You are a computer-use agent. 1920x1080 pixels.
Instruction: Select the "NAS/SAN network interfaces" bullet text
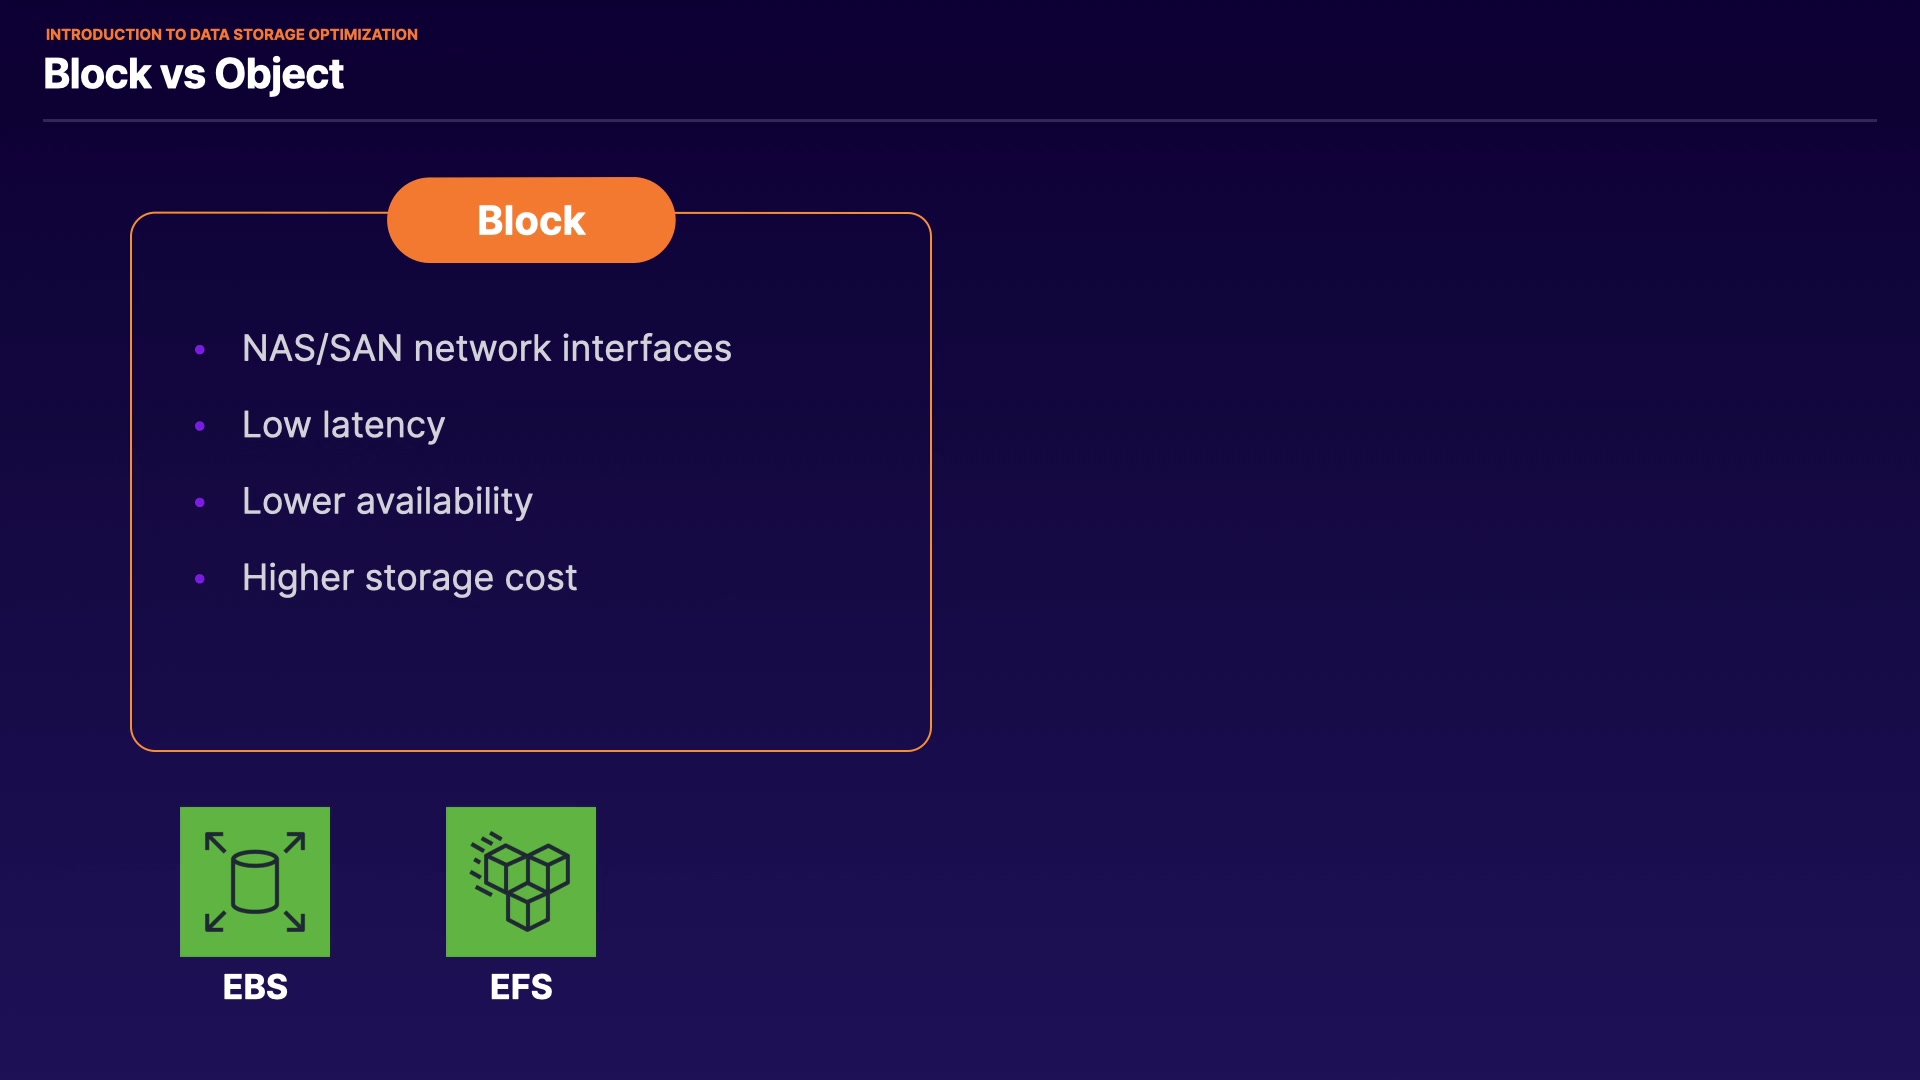pyautogui.click(x=486, y=348)
